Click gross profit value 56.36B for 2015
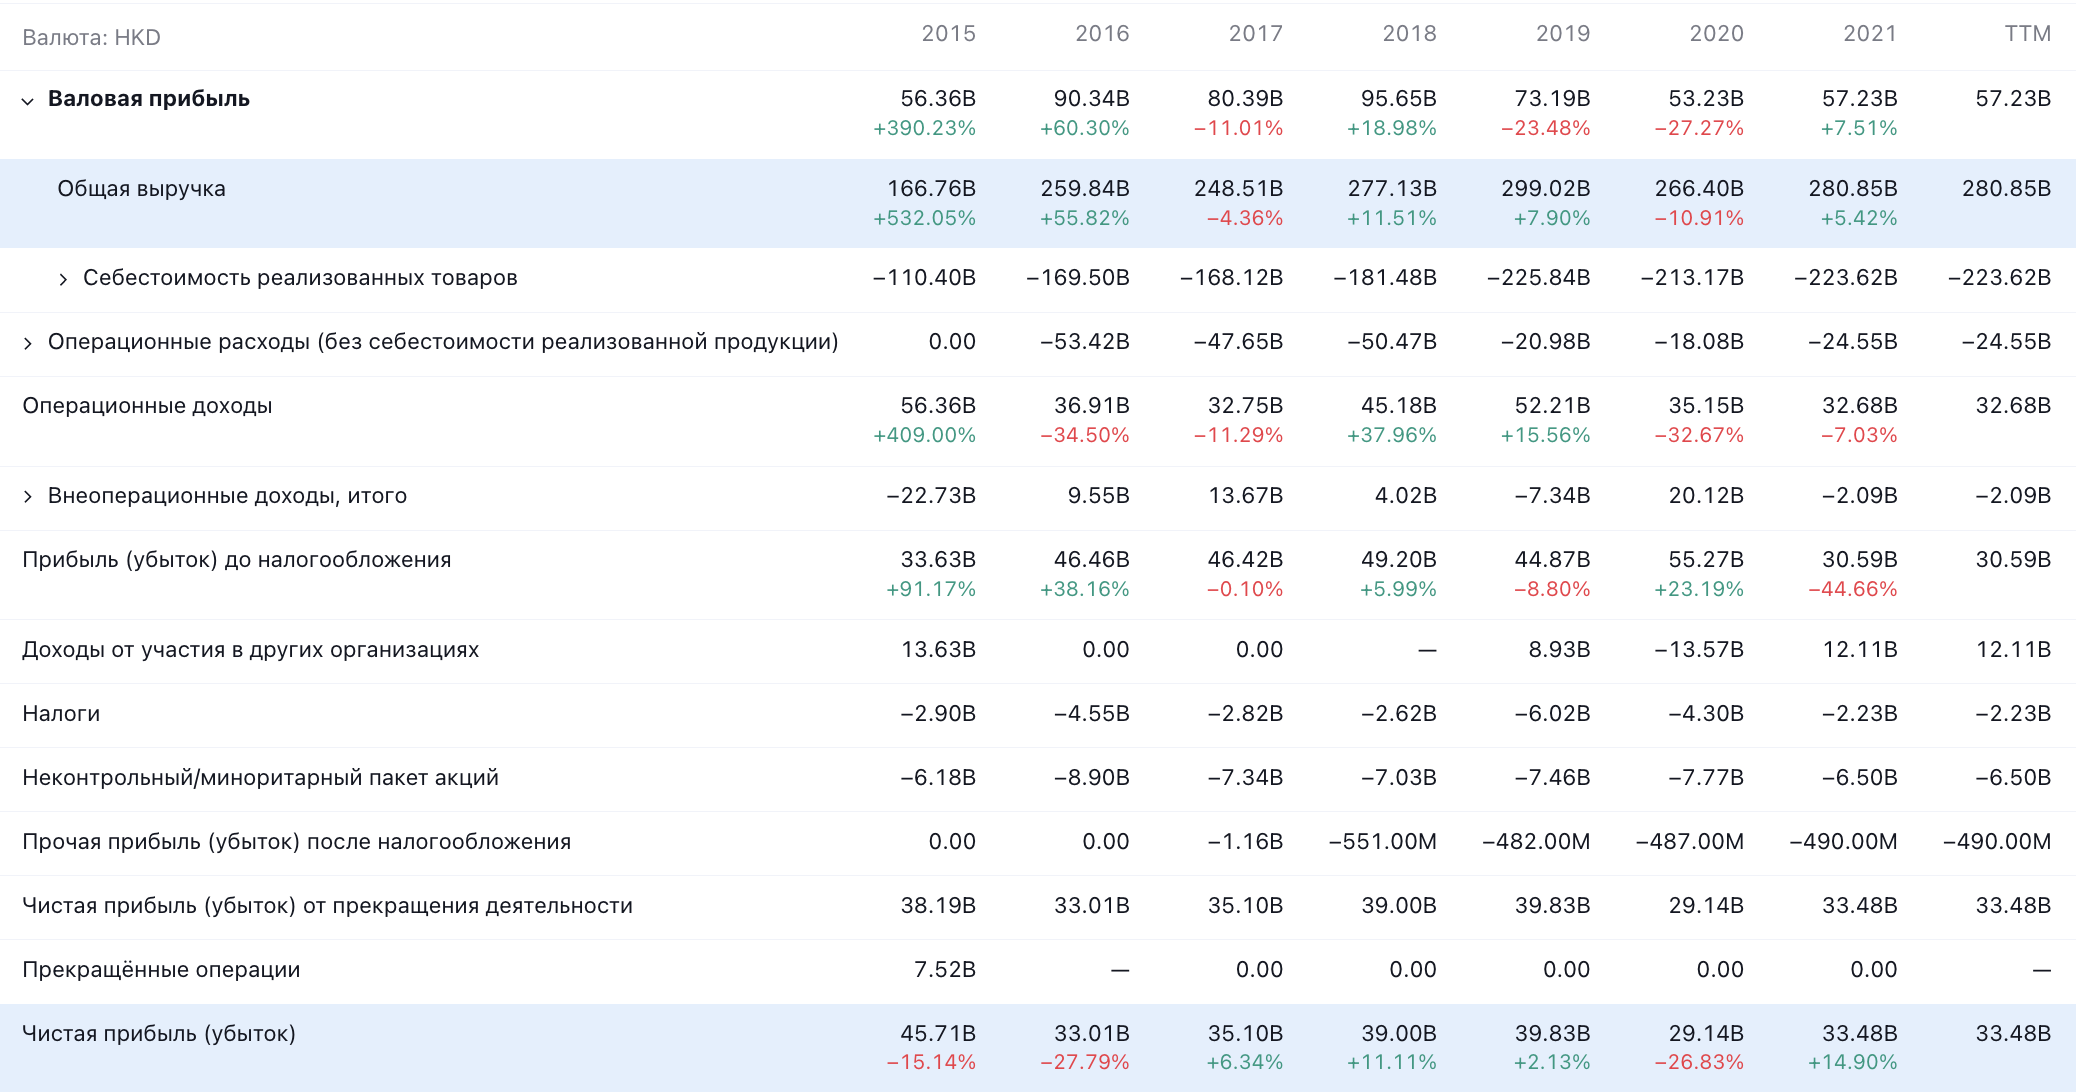The image size is (2076, 1092). pyautogui.click(x=938, y=99)
